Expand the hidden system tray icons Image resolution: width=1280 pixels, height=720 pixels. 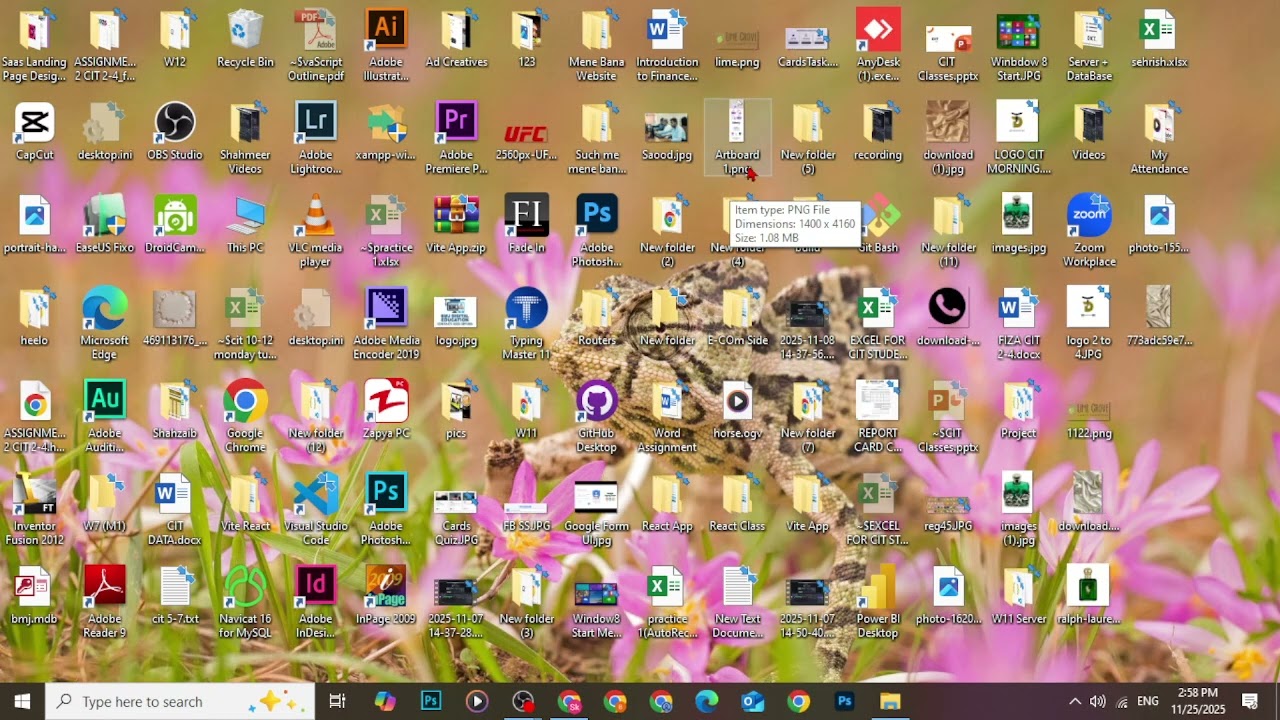(1075, 701)
